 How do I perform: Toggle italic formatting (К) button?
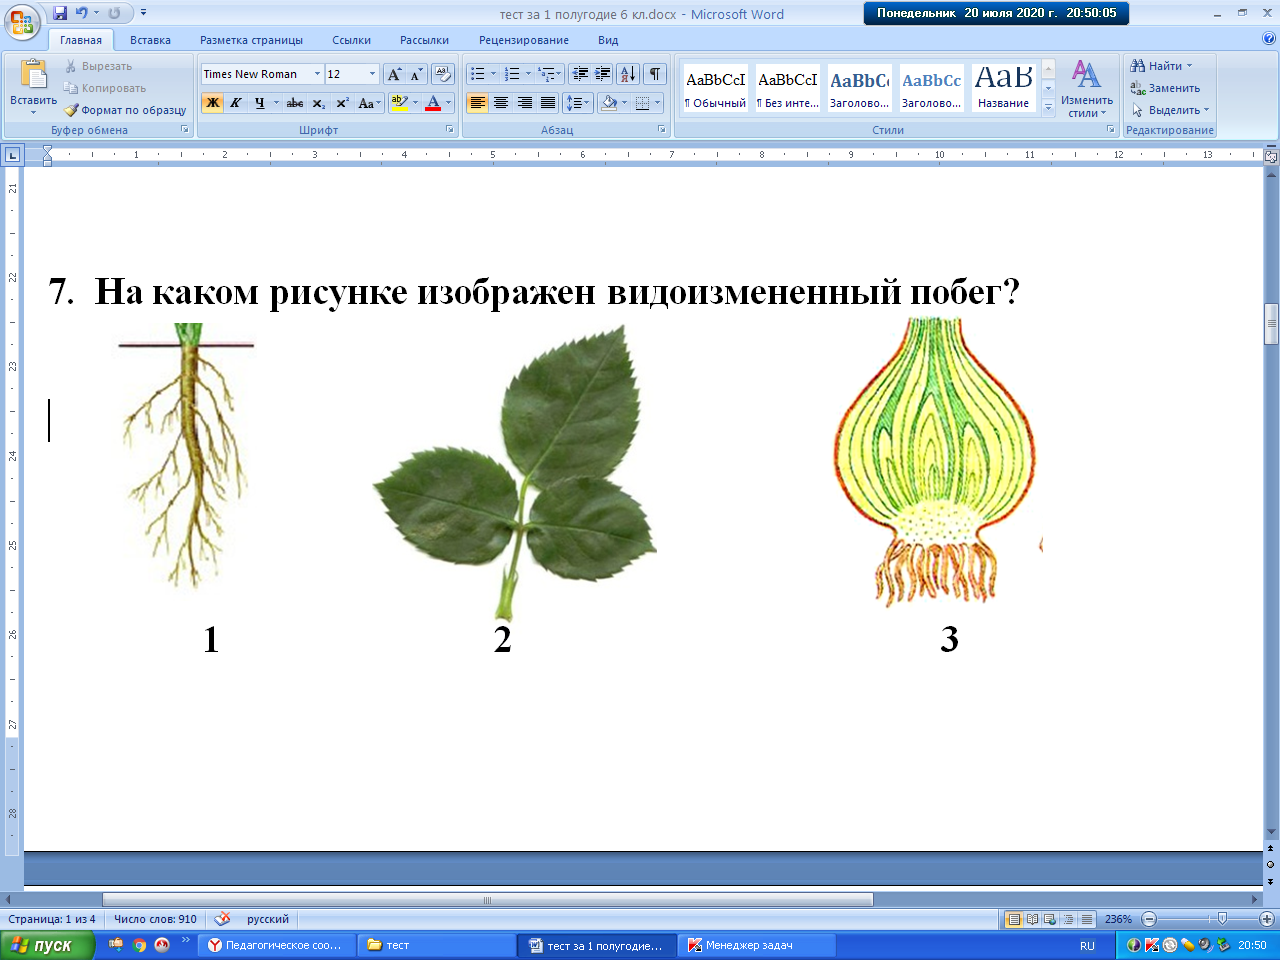(236, 103)
